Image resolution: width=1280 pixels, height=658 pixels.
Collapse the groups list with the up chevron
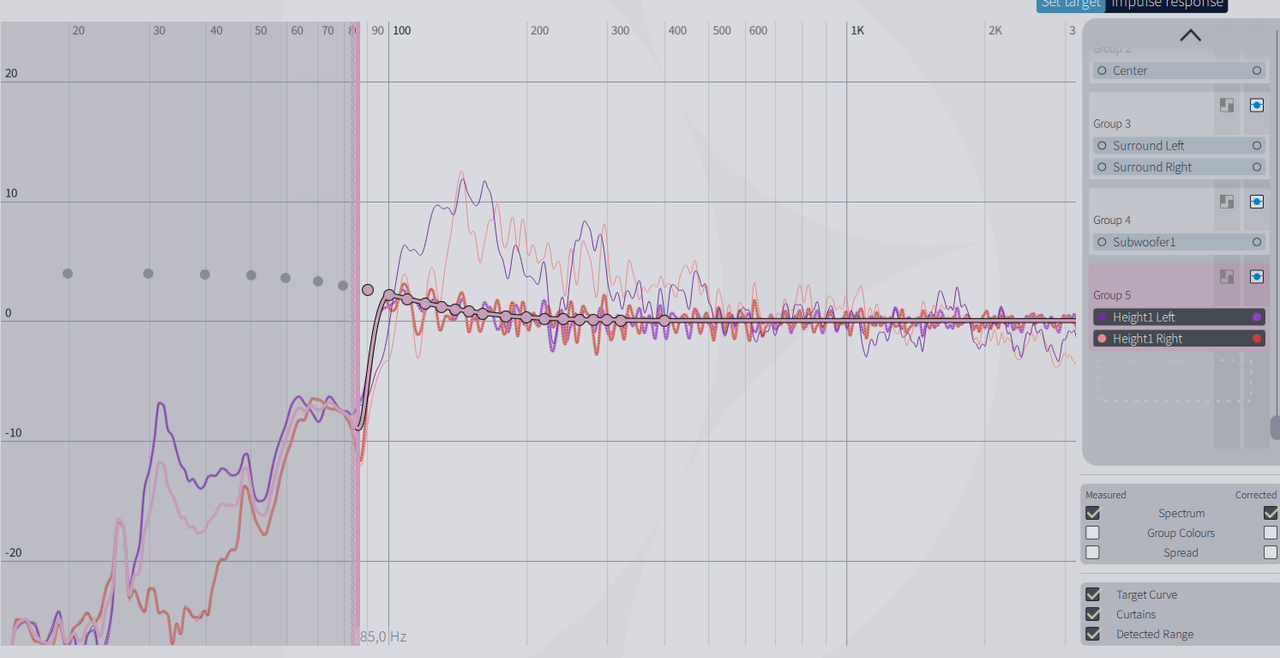click(x=1190, y=36)
